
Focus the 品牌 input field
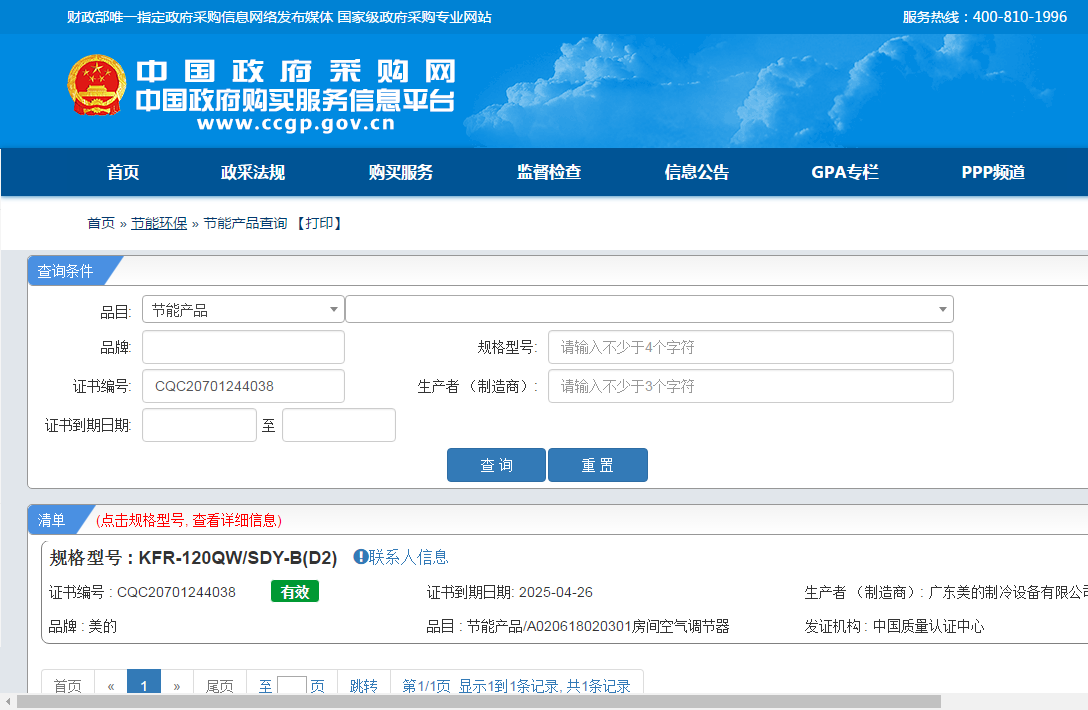click(x=244, y=347)
